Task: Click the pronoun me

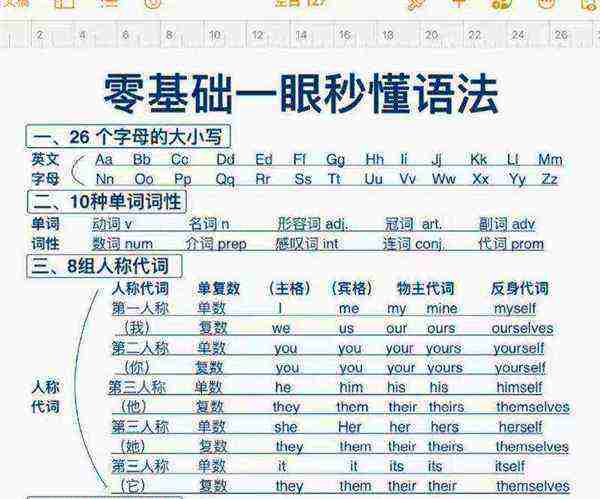Action: 349,308
